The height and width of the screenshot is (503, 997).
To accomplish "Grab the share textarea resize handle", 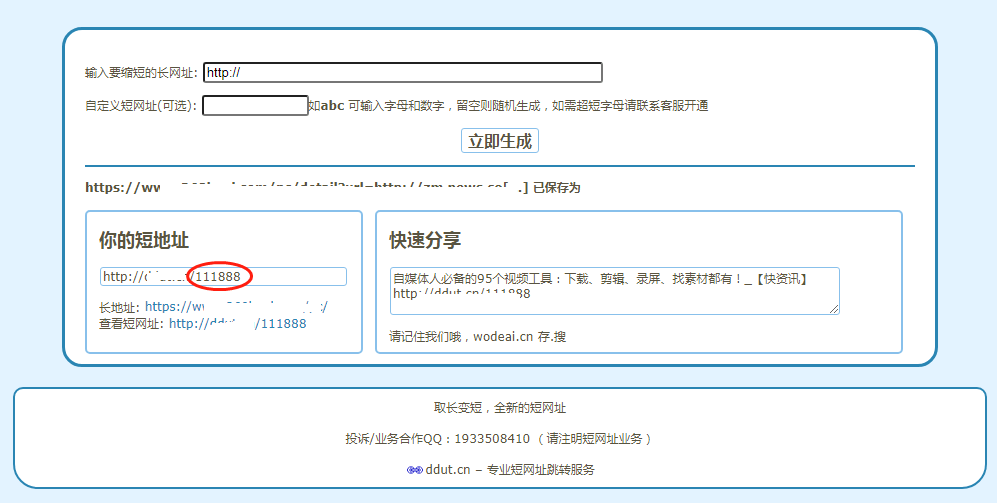I will (x=834, y=308).
